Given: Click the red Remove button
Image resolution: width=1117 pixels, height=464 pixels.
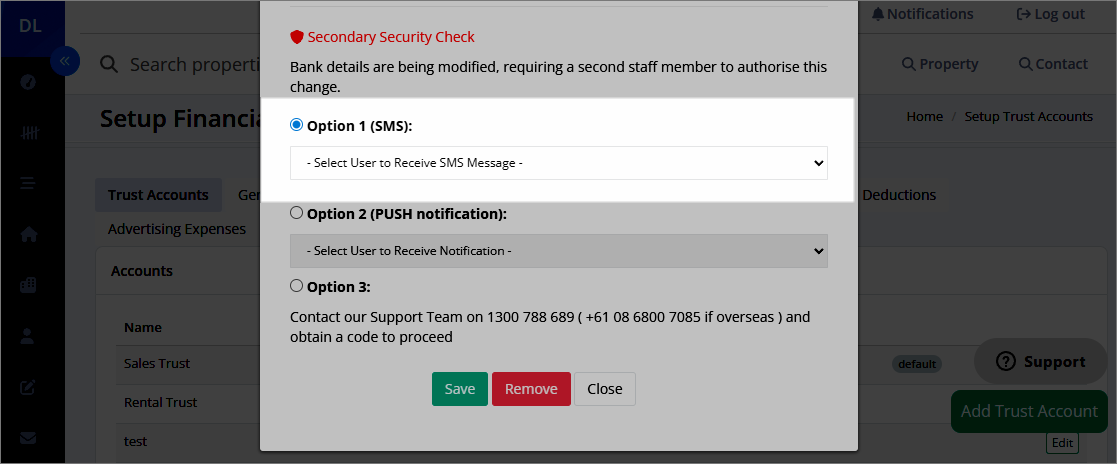Looking at the screenshot, I should [531, 389].
